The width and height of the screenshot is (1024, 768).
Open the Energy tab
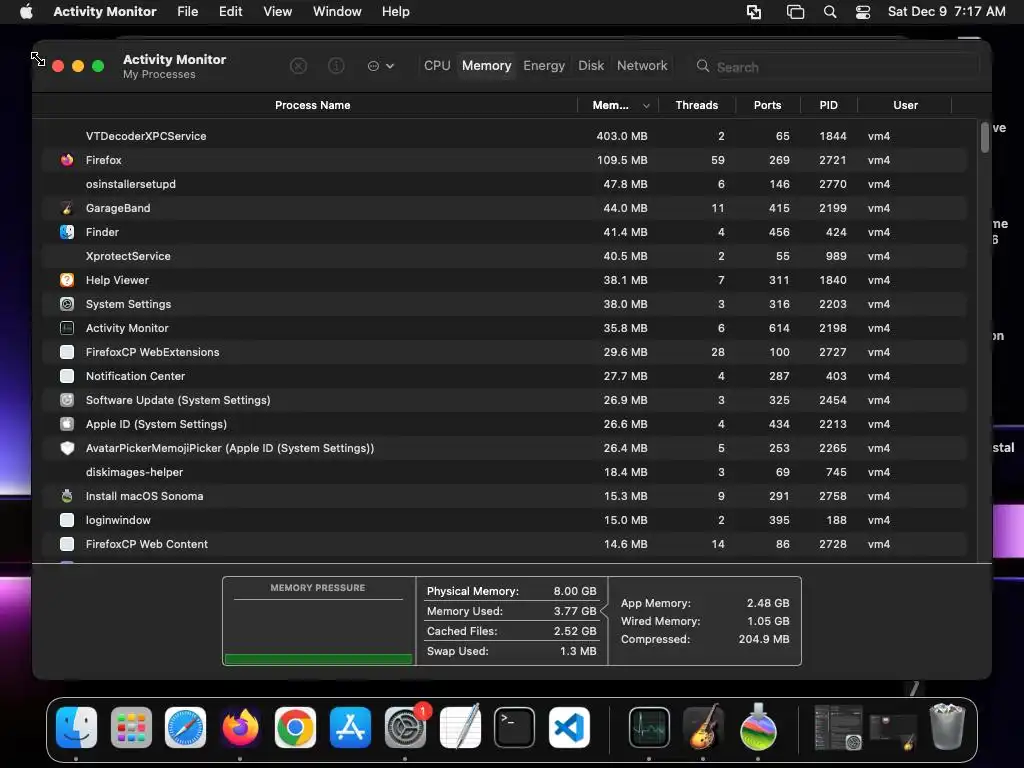544,65
